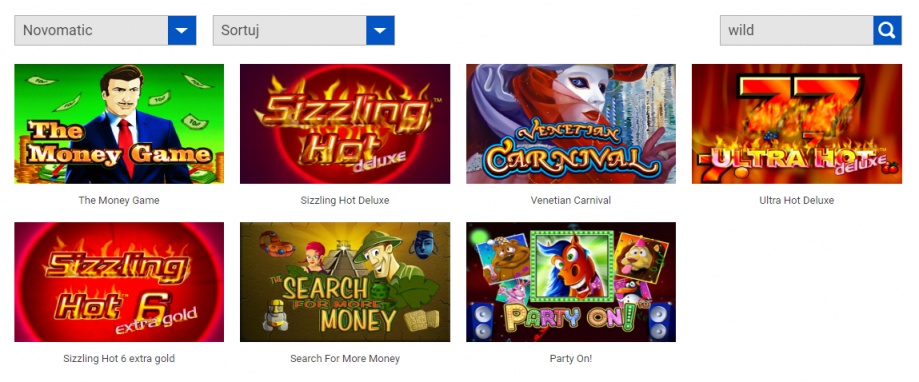919x382 pixels.
Task: Launch the Search For More Money thumbnail
Action: 345,282
